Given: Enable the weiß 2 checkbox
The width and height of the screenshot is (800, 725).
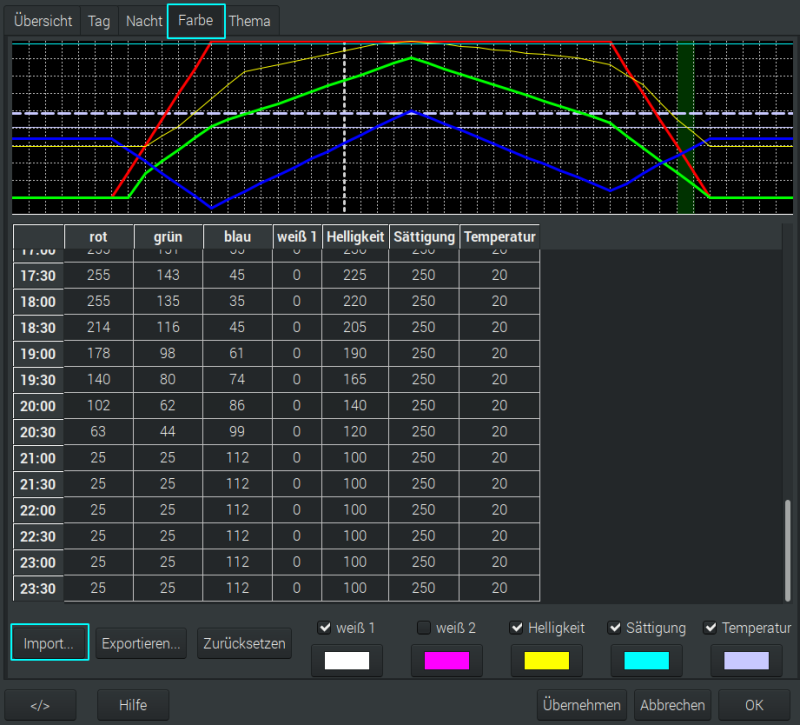Looking at the screenshot, I should click(424, 628).
